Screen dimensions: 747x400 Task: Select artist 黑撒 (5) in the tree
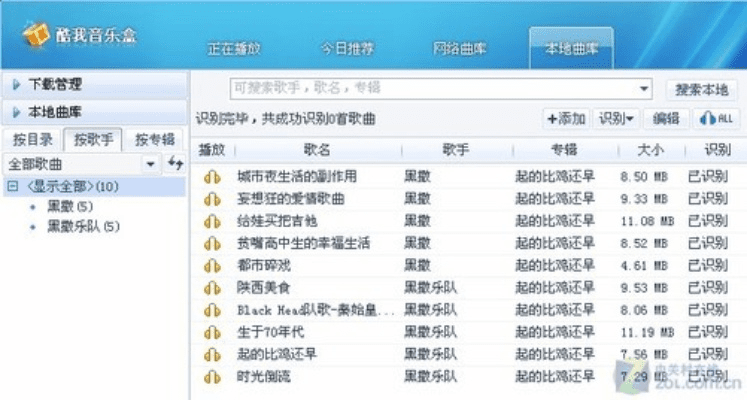coord(70,207)
